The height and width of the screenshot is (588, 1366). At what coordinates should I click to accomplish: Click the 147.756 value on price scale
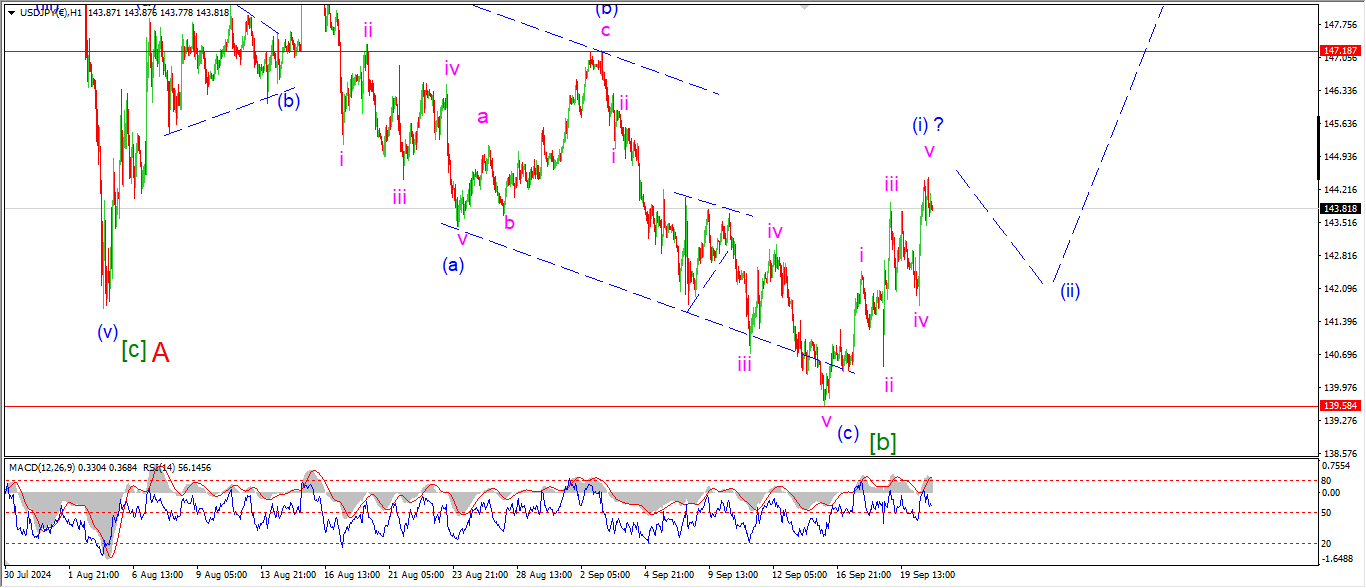click(x=1337, y=24)
